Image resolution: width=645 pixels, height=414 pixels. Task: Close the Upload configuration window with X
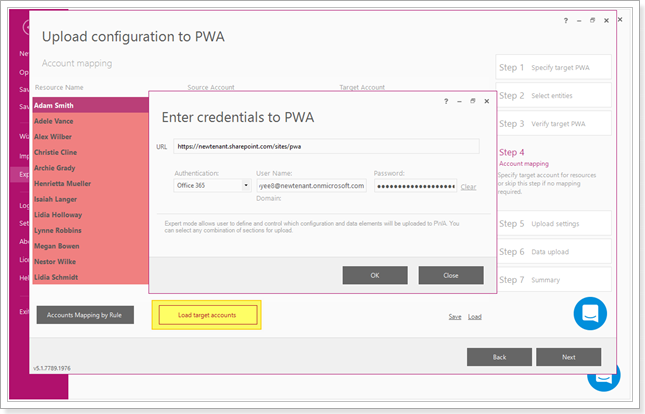click(606, 21)
